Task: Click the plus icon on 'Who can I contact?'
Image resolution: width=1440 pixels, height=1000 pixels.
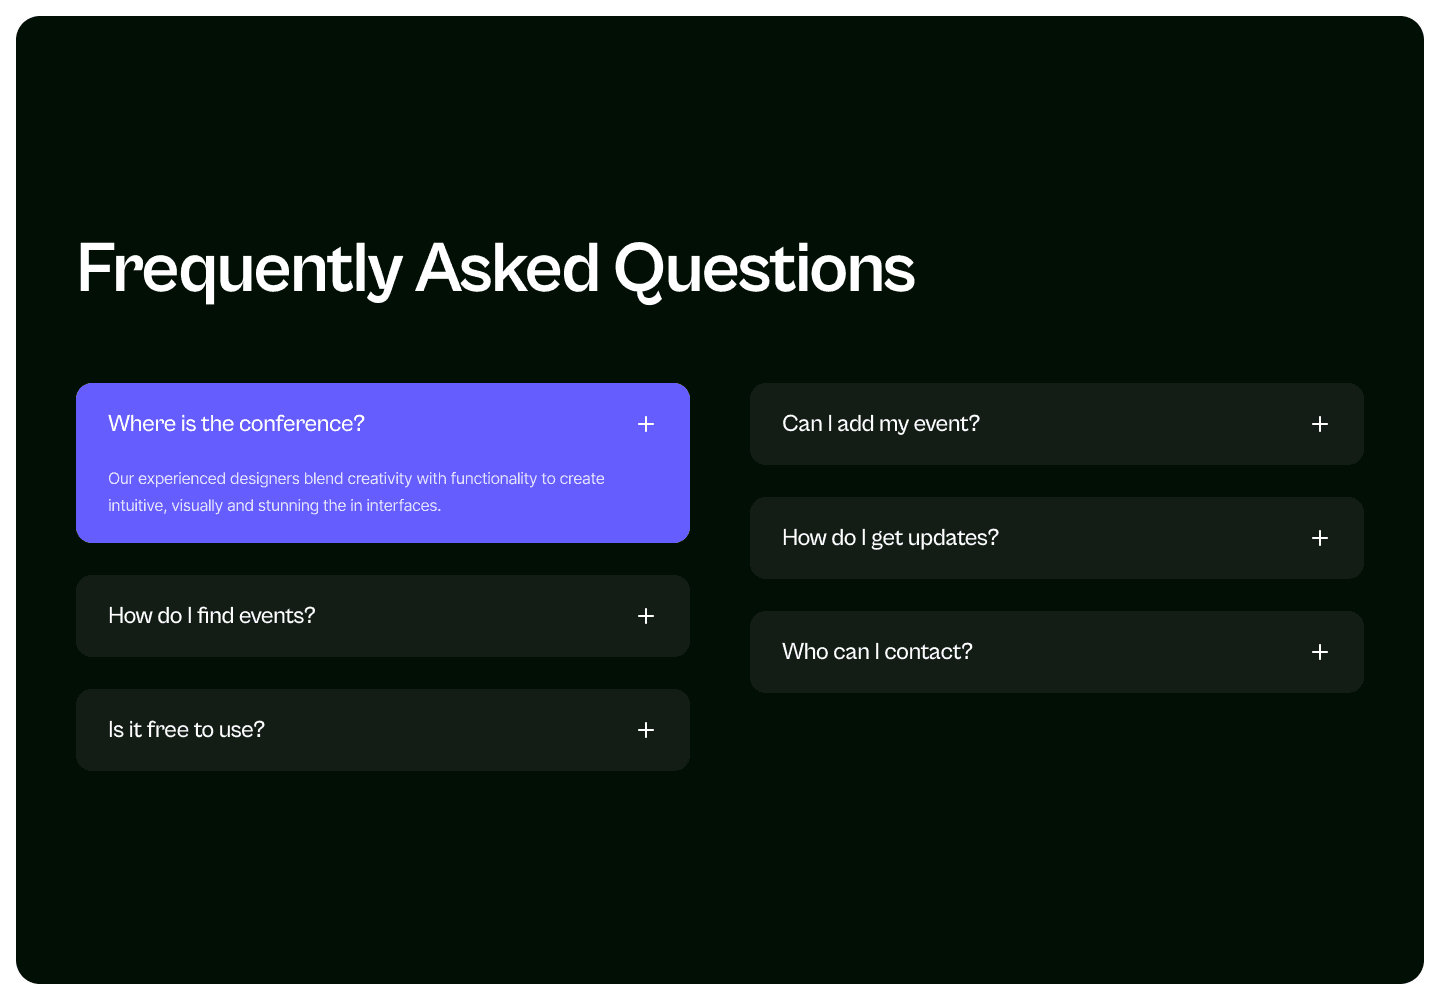Action: click(x=1320, y=652)
